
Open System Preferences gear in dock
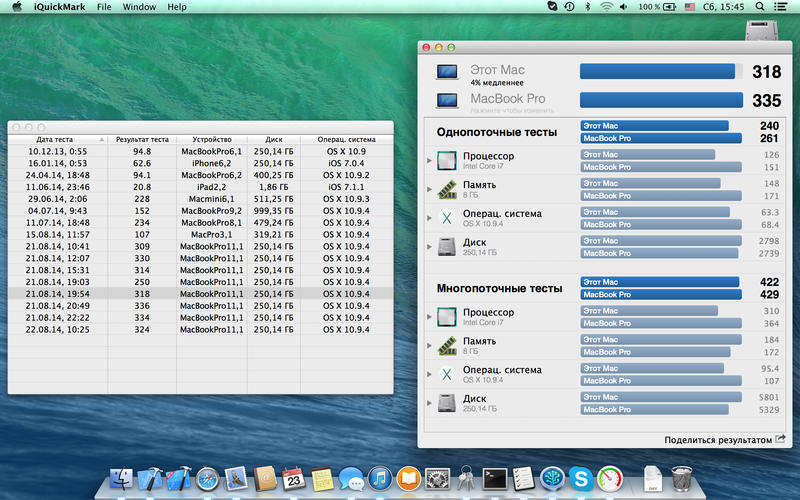coord(437,479)
